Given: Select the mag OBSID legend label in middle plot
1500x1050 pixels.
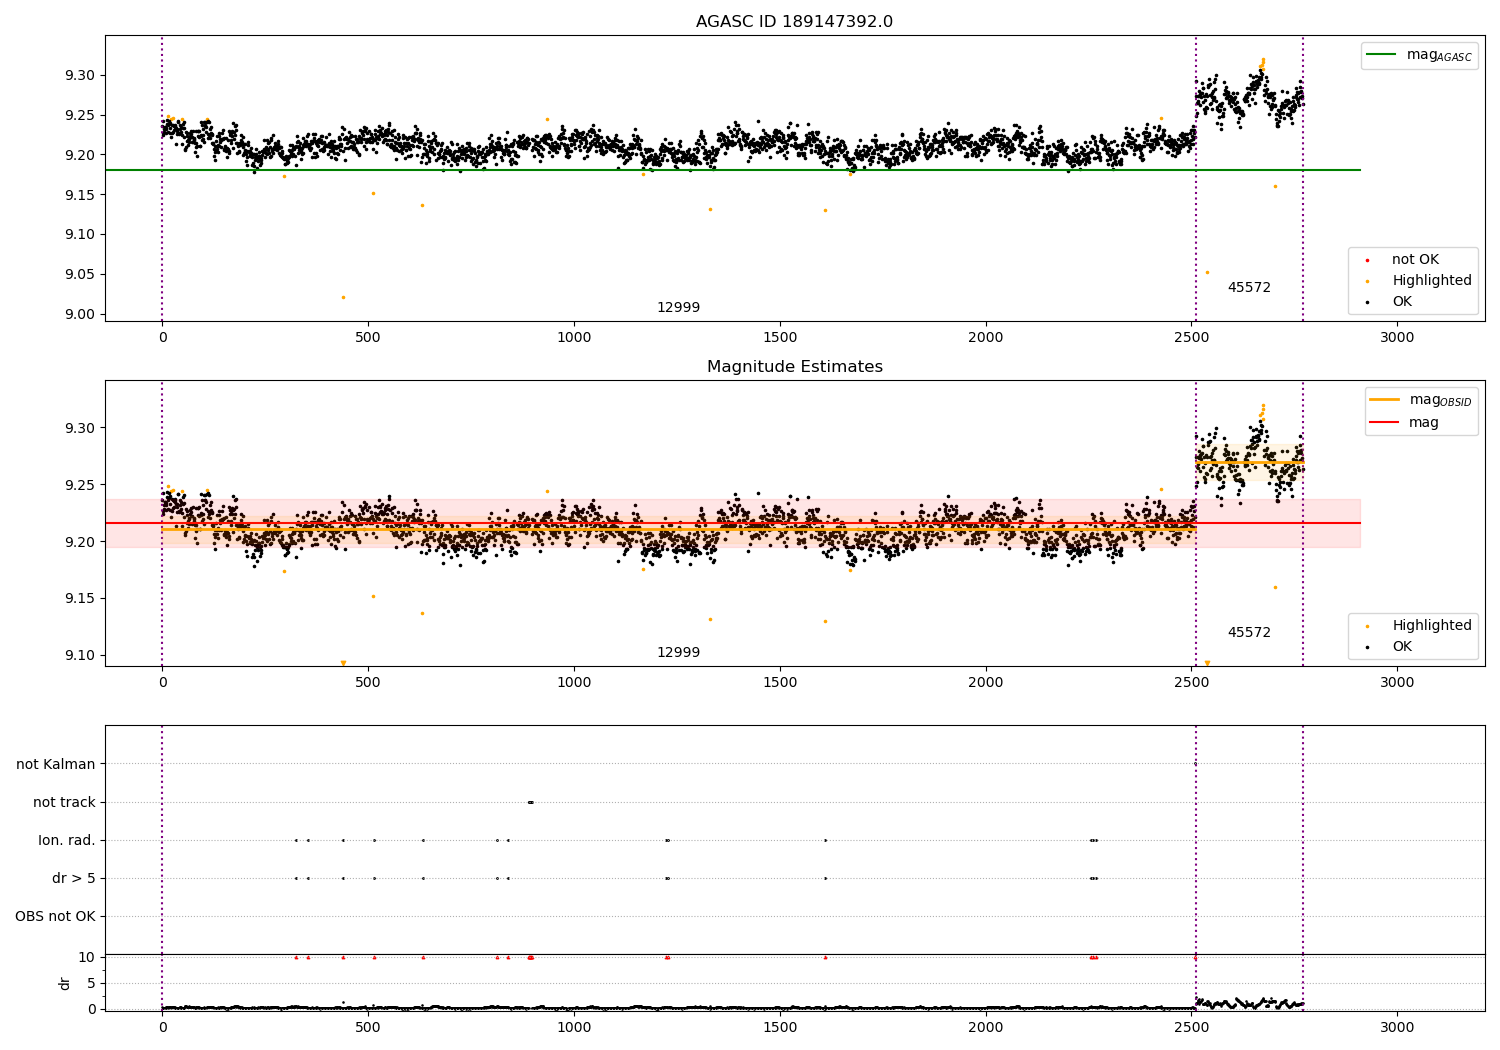Looking at the screenshot, I should pyautogui.click(x=1440, y=400).
